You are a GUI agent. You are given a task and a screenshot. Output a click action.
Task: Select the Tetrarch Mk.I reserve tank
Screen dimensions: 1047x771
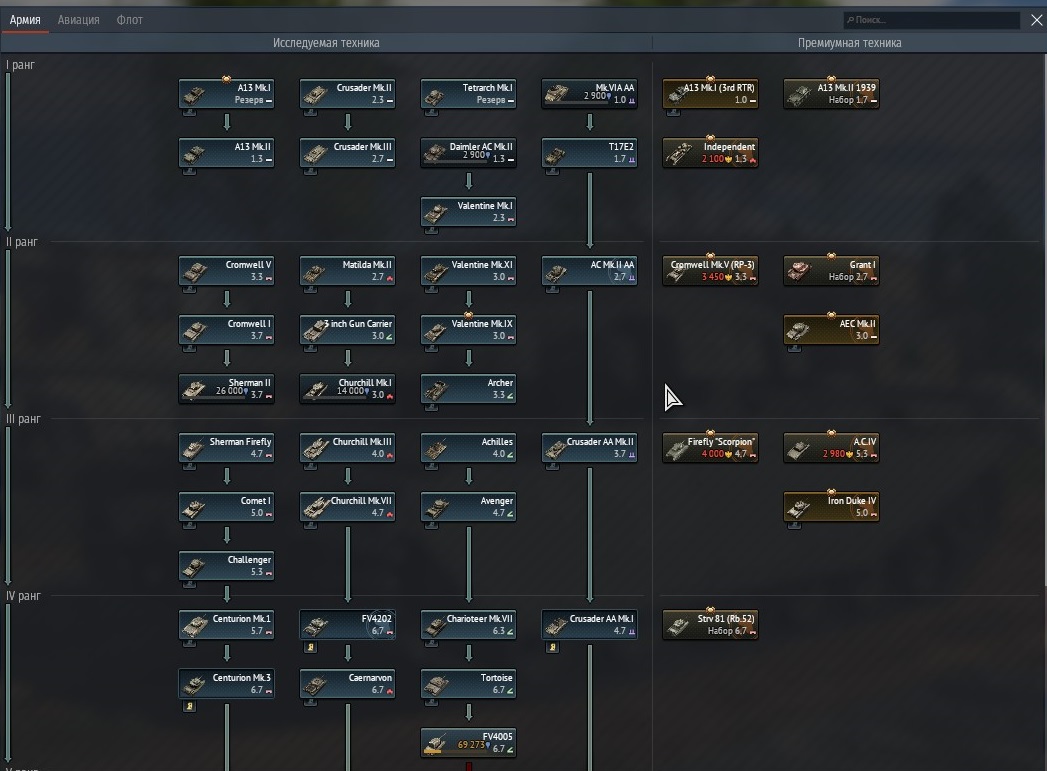click(x=468, y=94)
